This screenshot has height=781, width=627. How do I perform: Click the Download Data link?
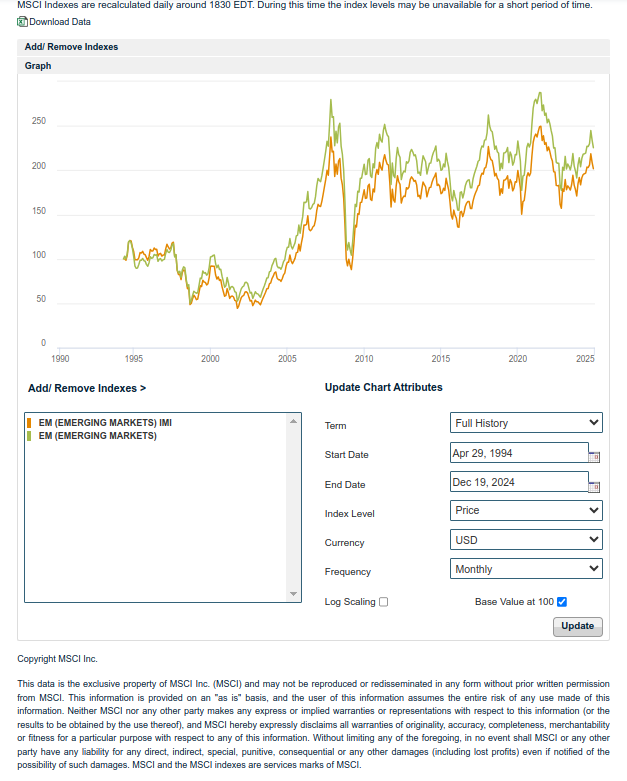tap(60, 21)
